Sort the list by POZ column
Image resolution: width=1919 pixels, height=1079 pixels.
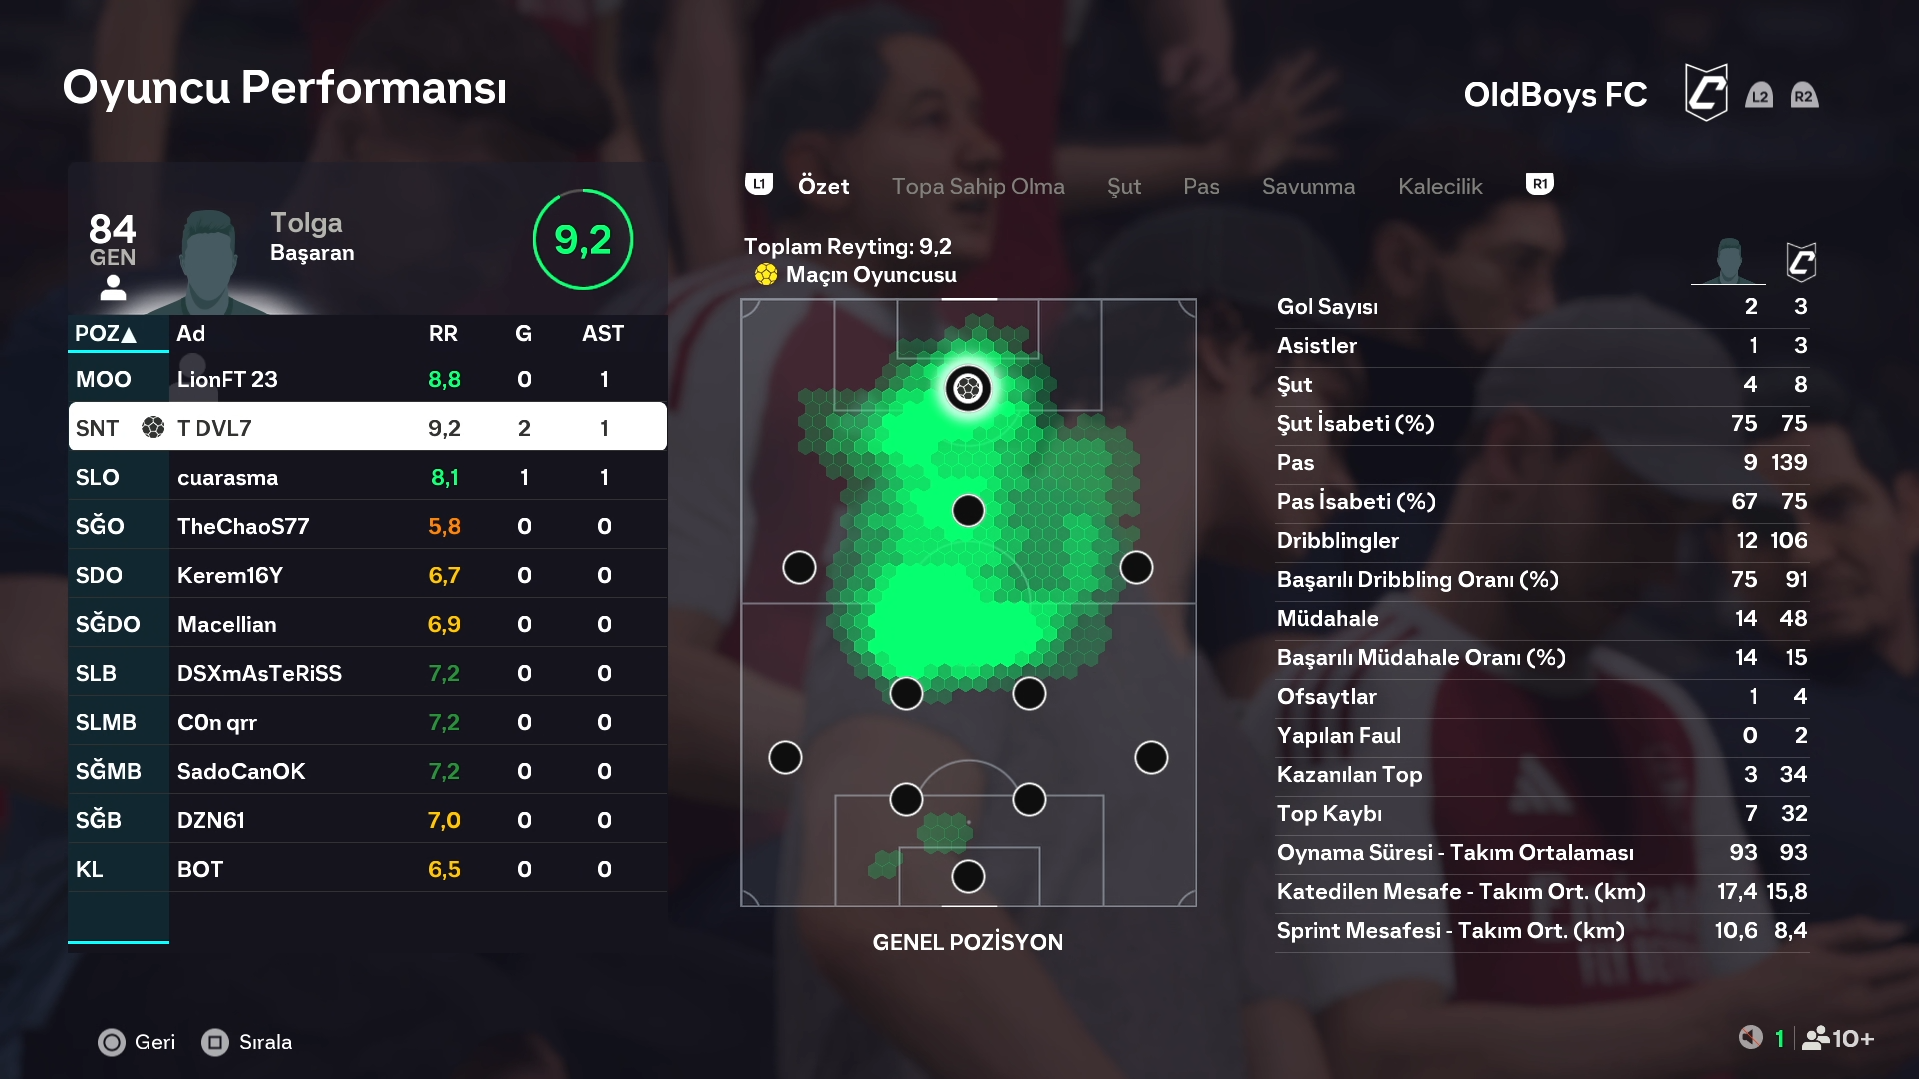106,334
